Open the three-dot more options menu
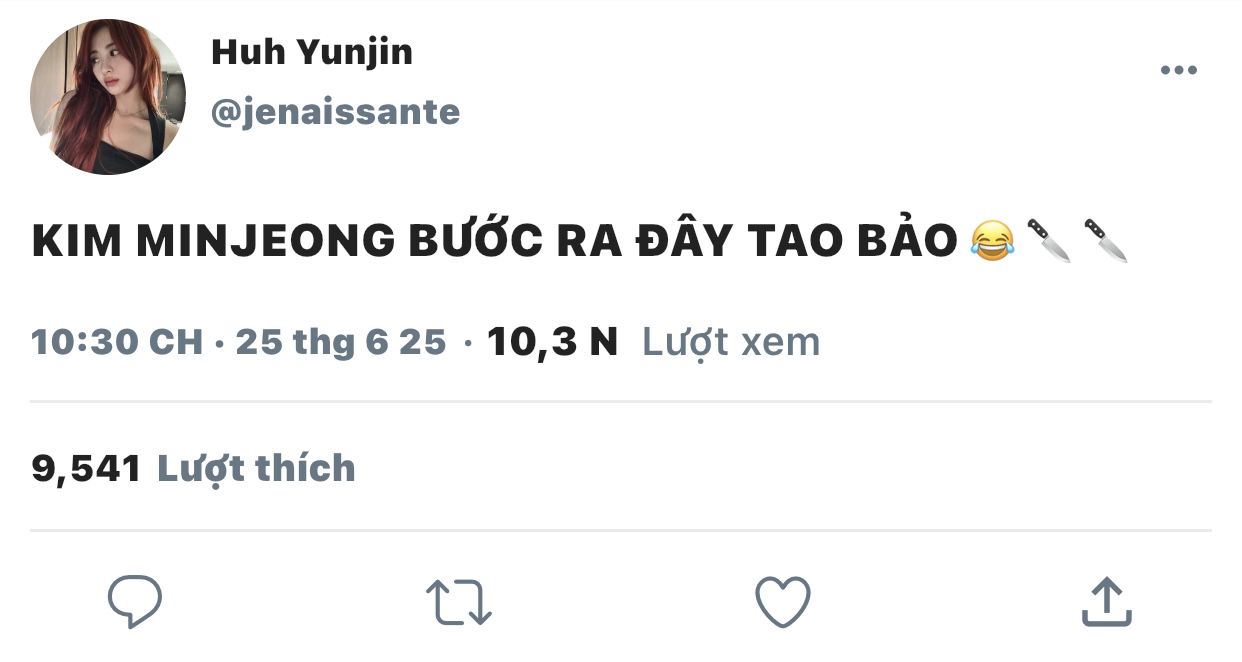 (x=1178, y=70)
